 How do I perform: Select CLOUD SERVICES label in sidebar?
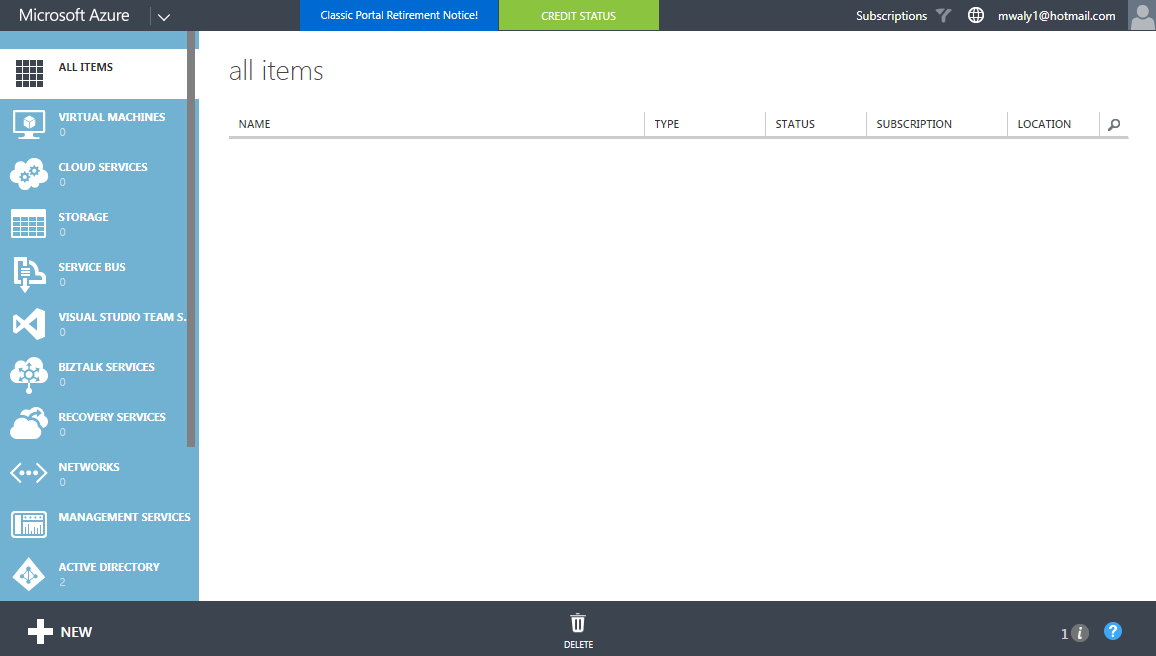(102, 167)
